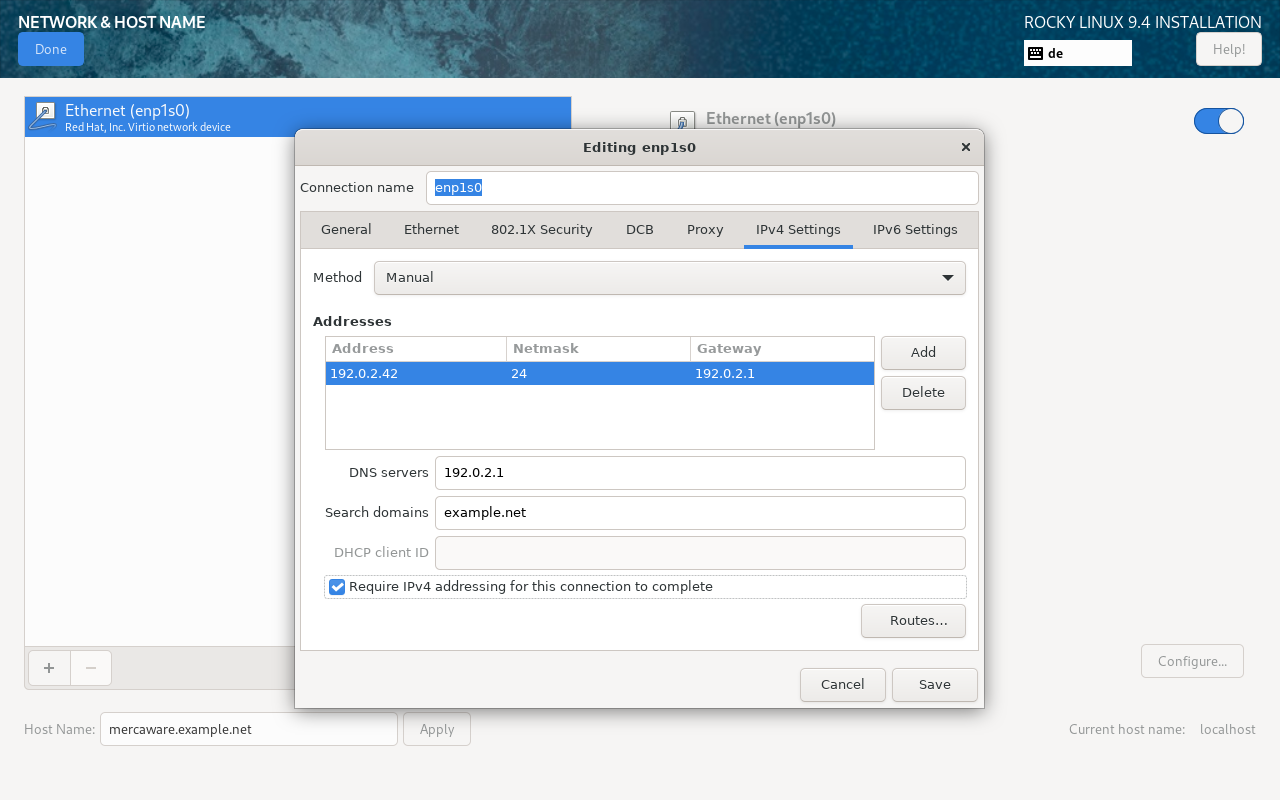
Task: Click the DHCP client ID field
Action: pyautogui.click(x=700, y=553)
